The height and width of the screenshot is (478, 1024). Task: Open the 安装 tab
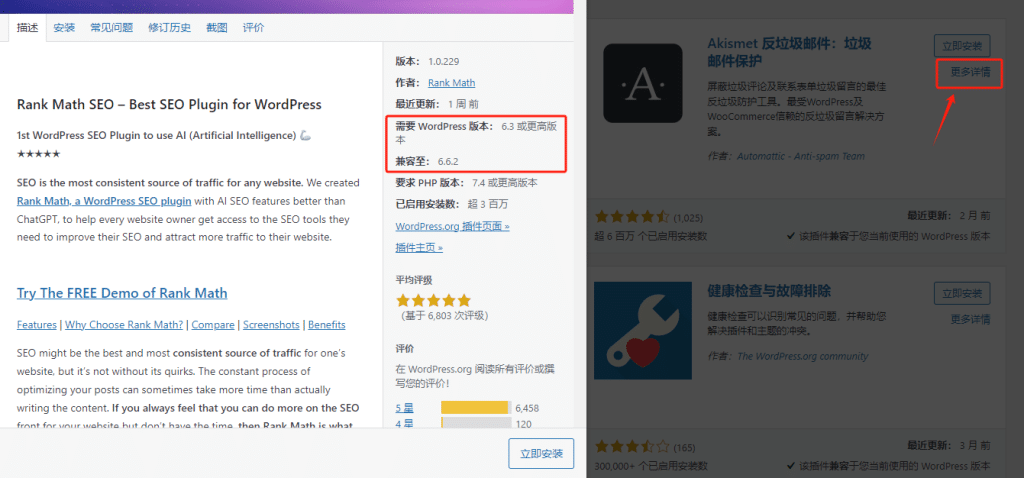tap(64, 27)
